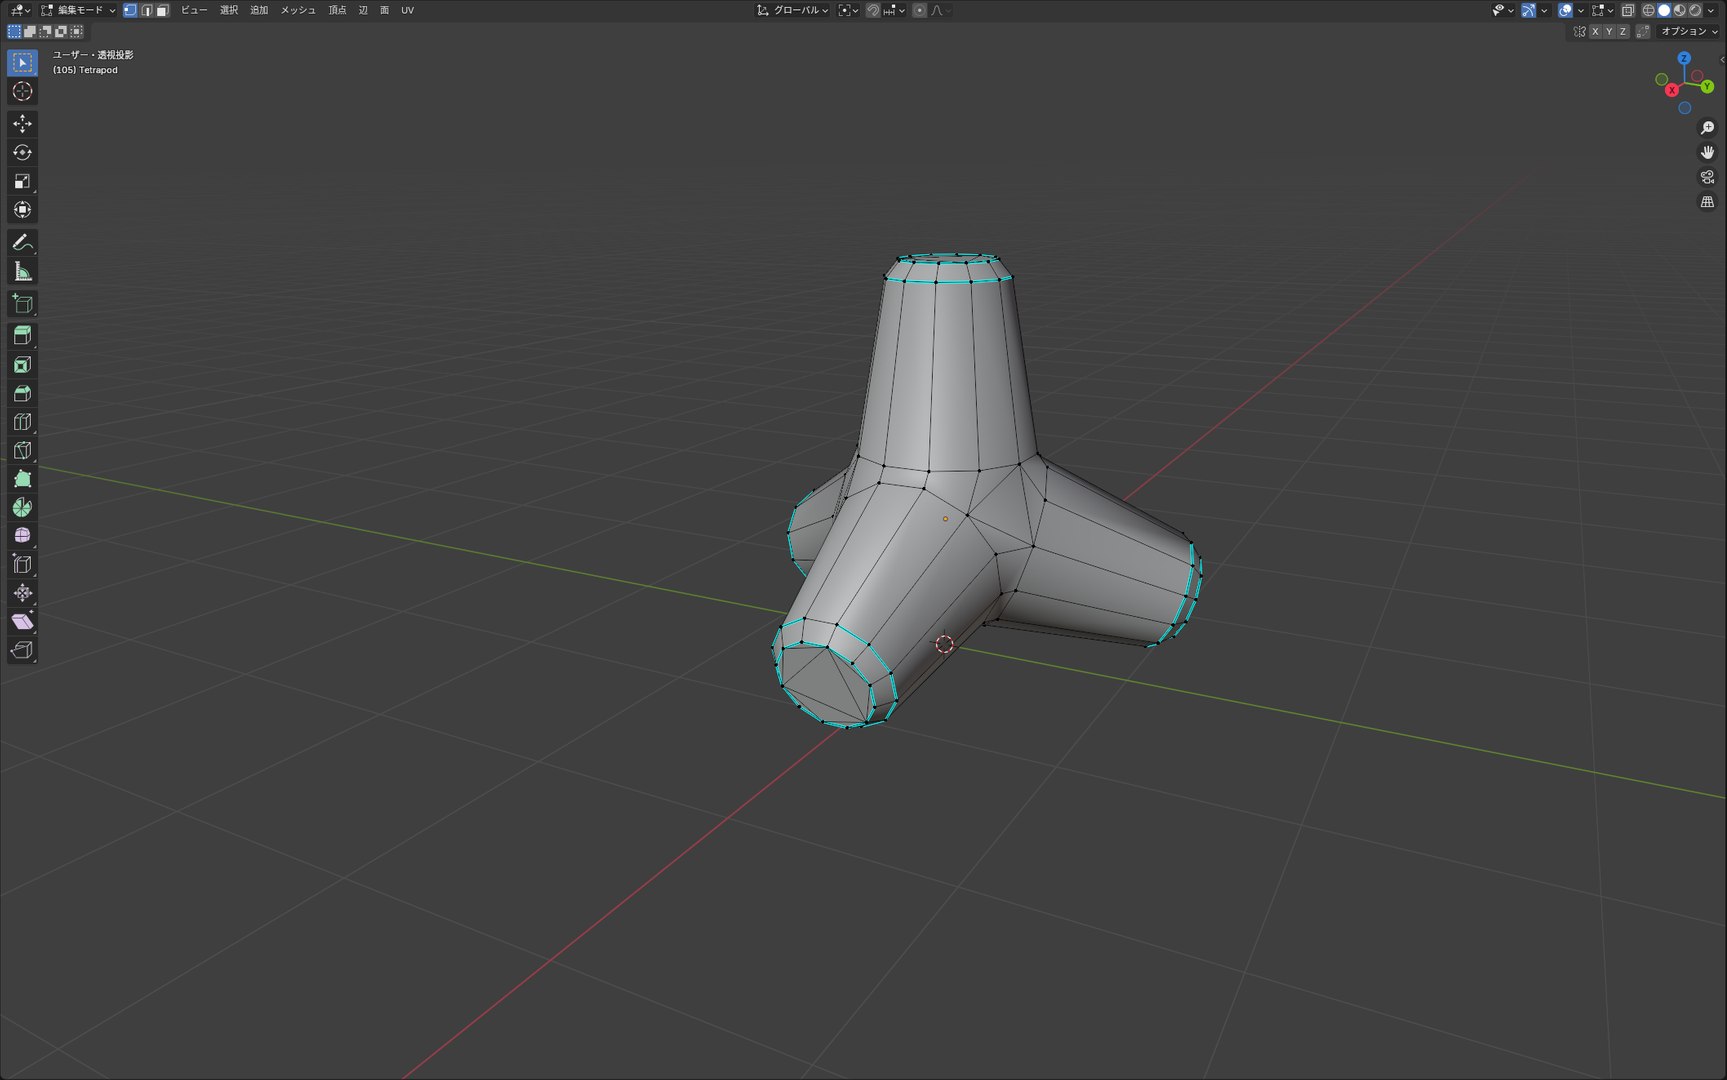
Task: Select the Select Box tool
Action: tap(22, 62)
